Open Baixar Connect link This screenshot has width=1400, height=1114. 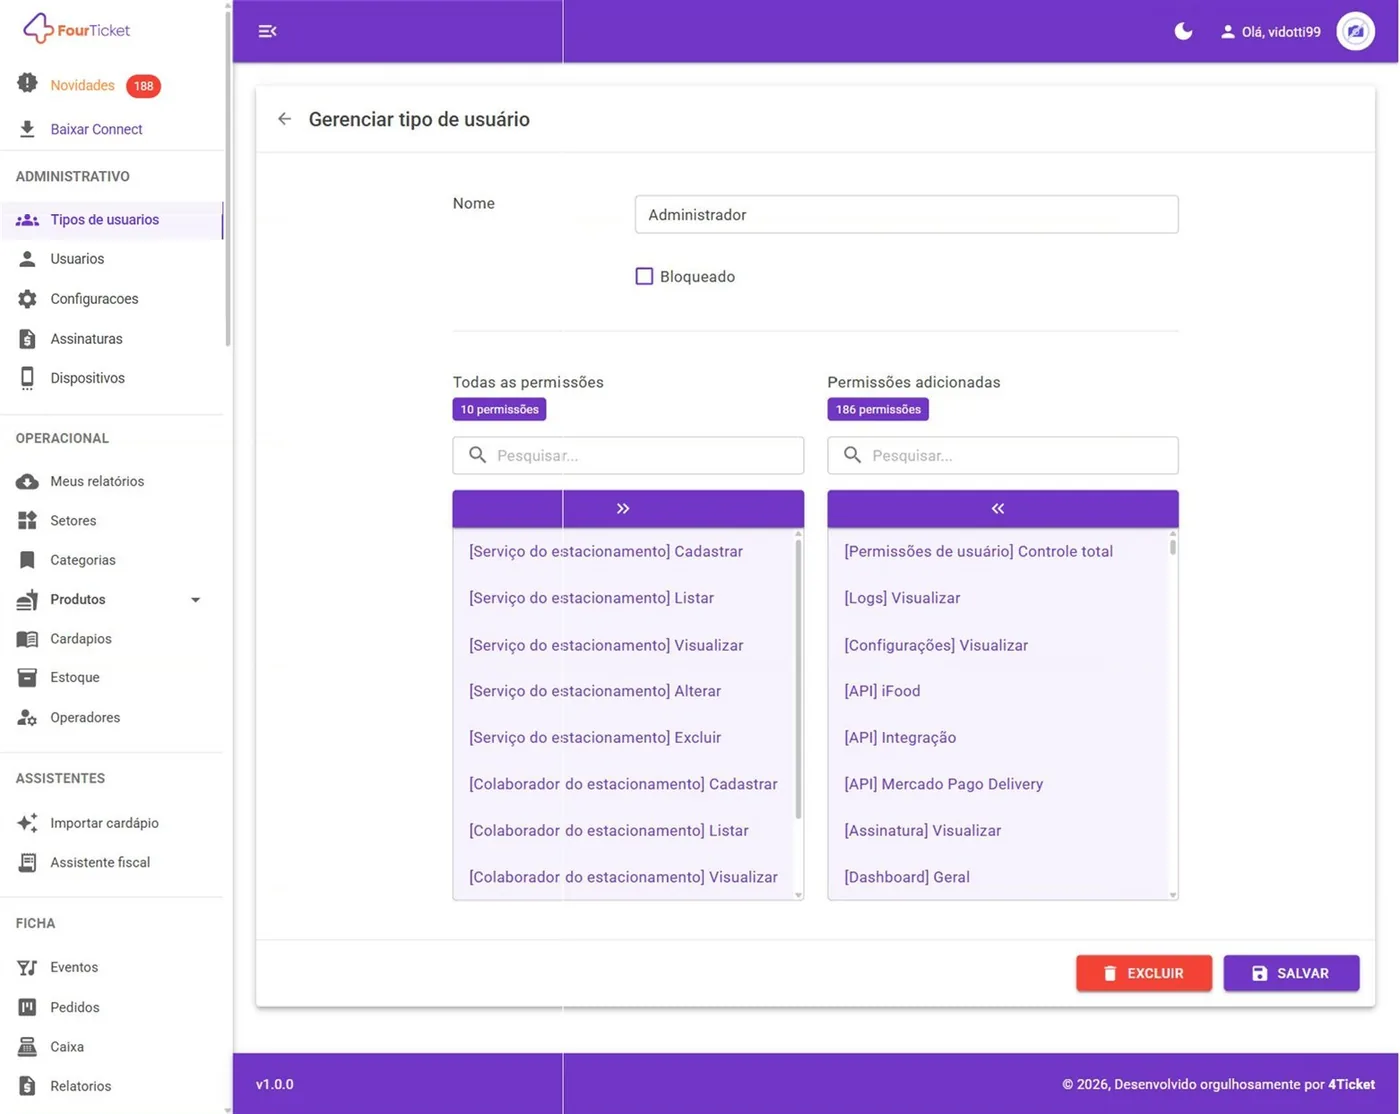[x=96, y=129]
